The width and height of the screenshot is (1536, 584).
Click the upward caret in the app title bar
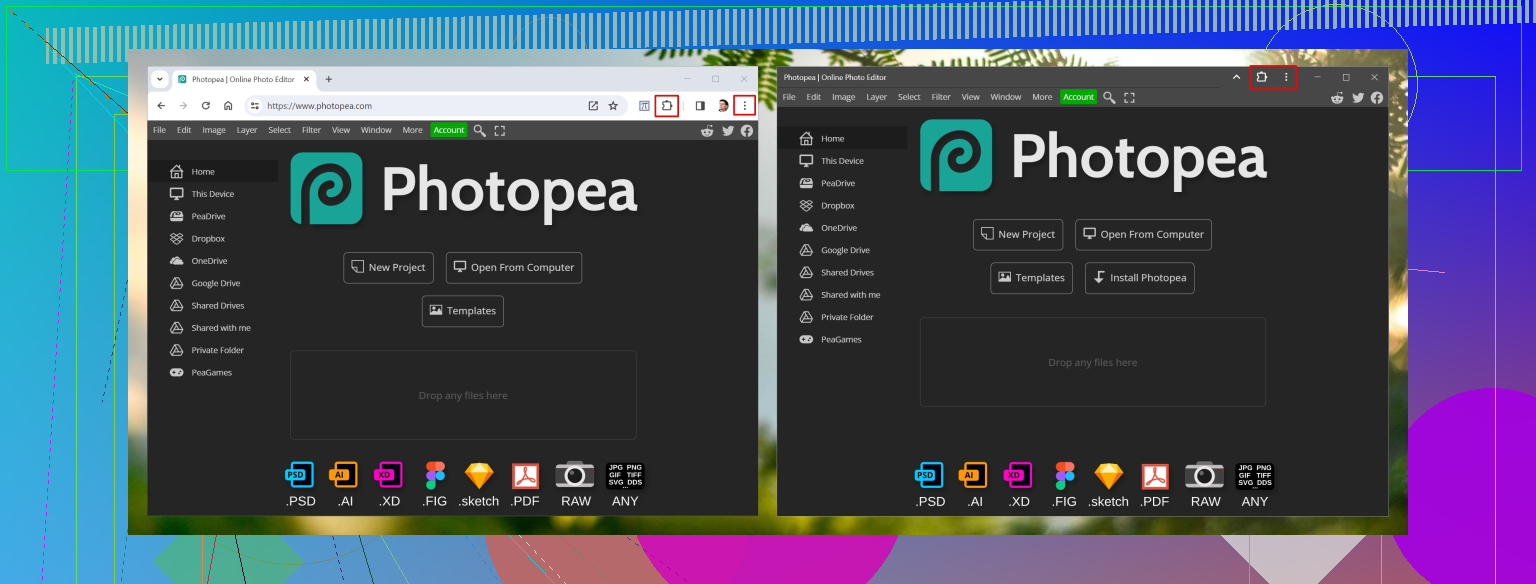click(1236, 77)
